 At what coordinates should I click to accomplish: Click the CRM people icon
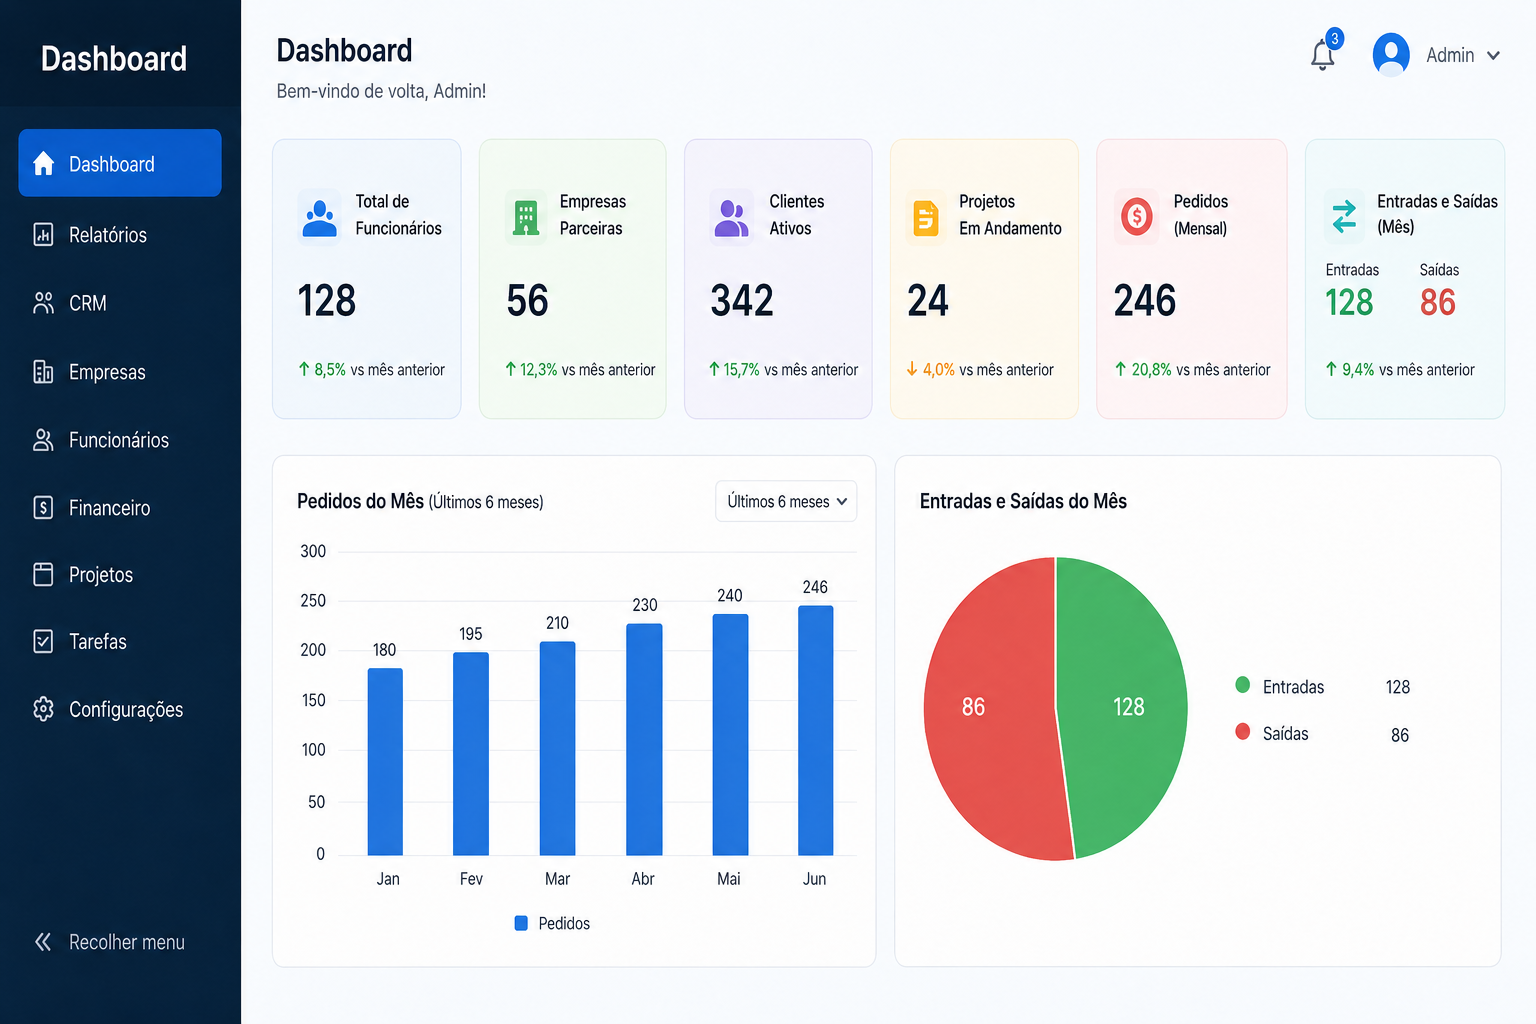(x=43, y=303)
